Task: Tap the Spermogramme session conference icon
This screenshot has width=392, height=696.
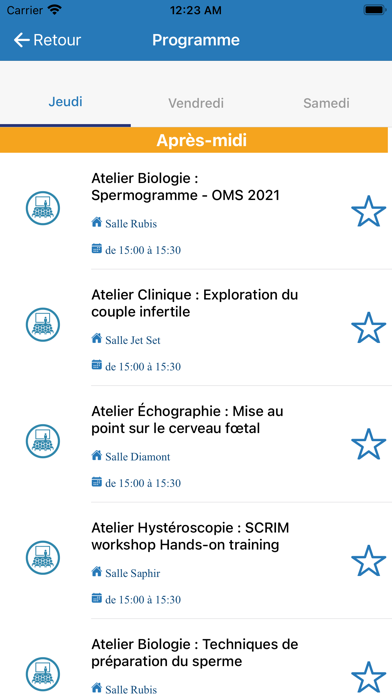Action: pyautogui.click(x=43, y=208)
